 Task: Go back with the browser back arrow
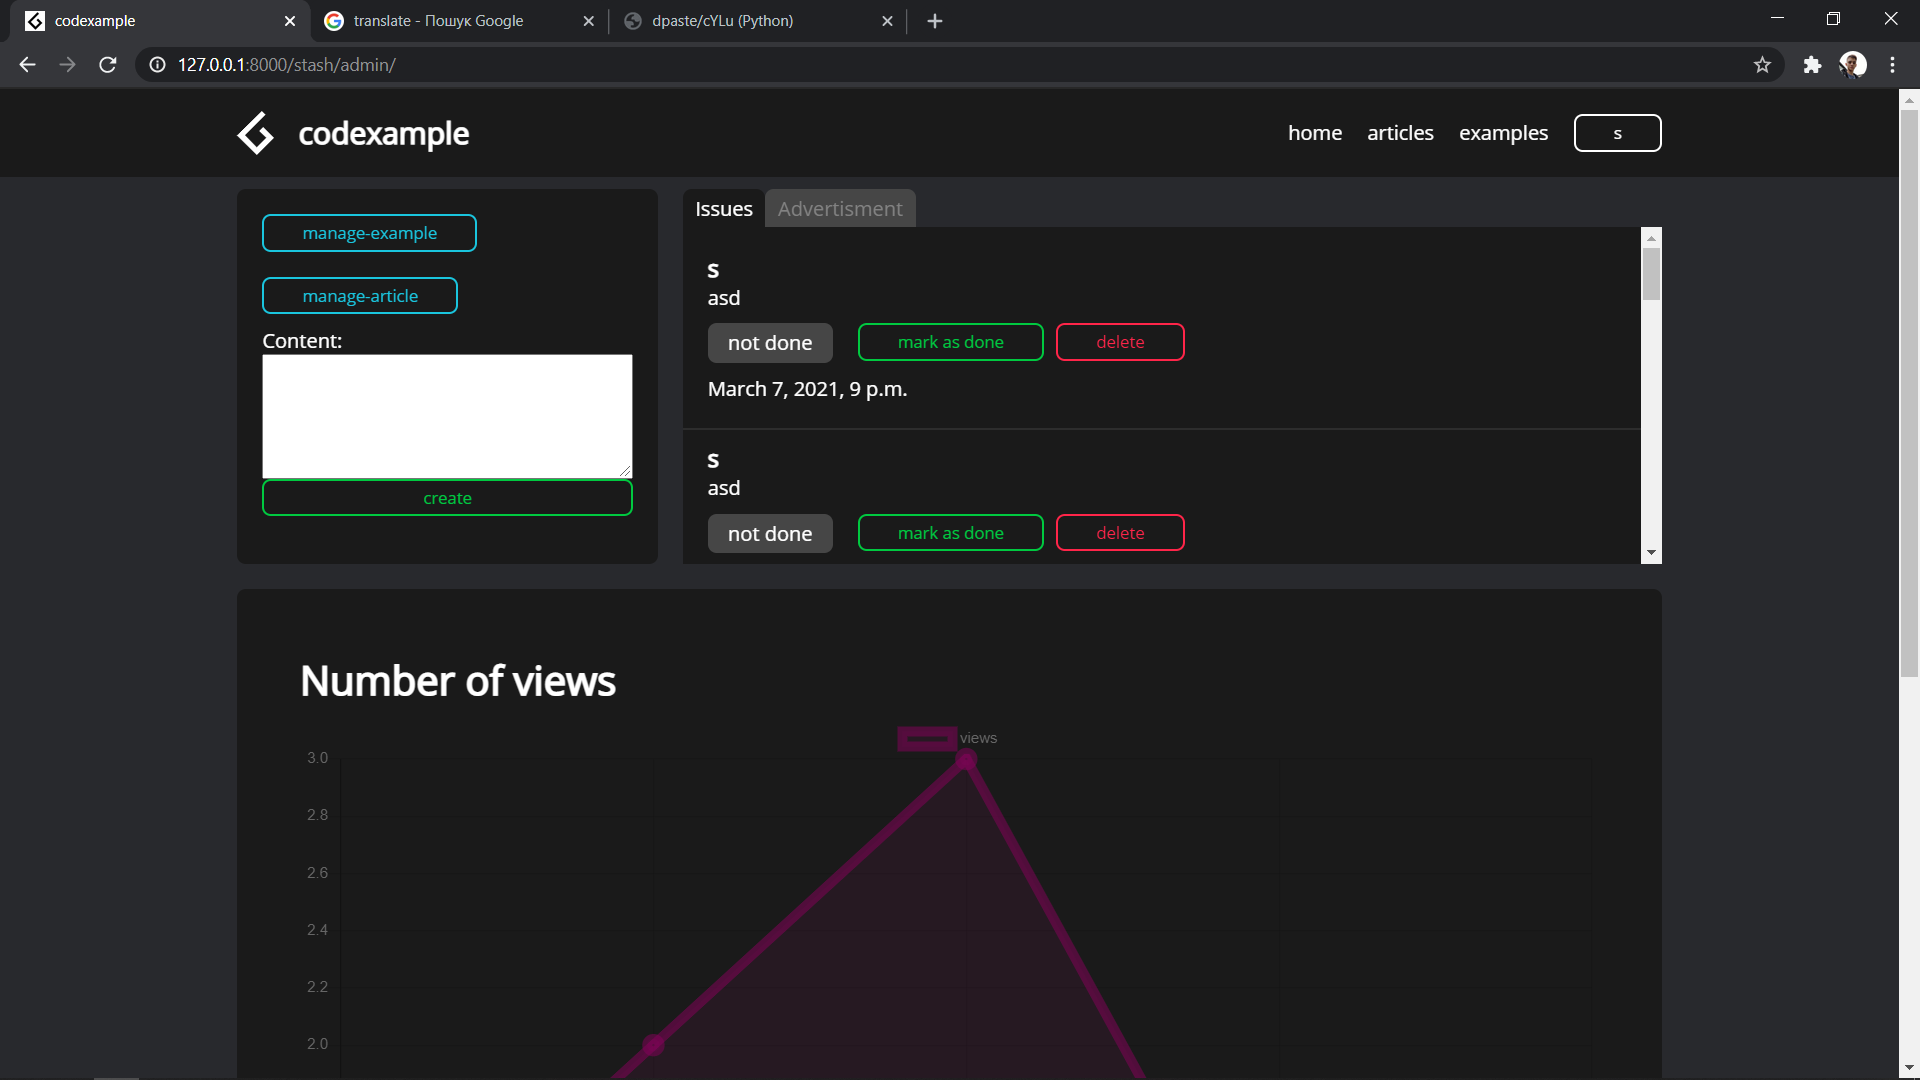point(27,65)
